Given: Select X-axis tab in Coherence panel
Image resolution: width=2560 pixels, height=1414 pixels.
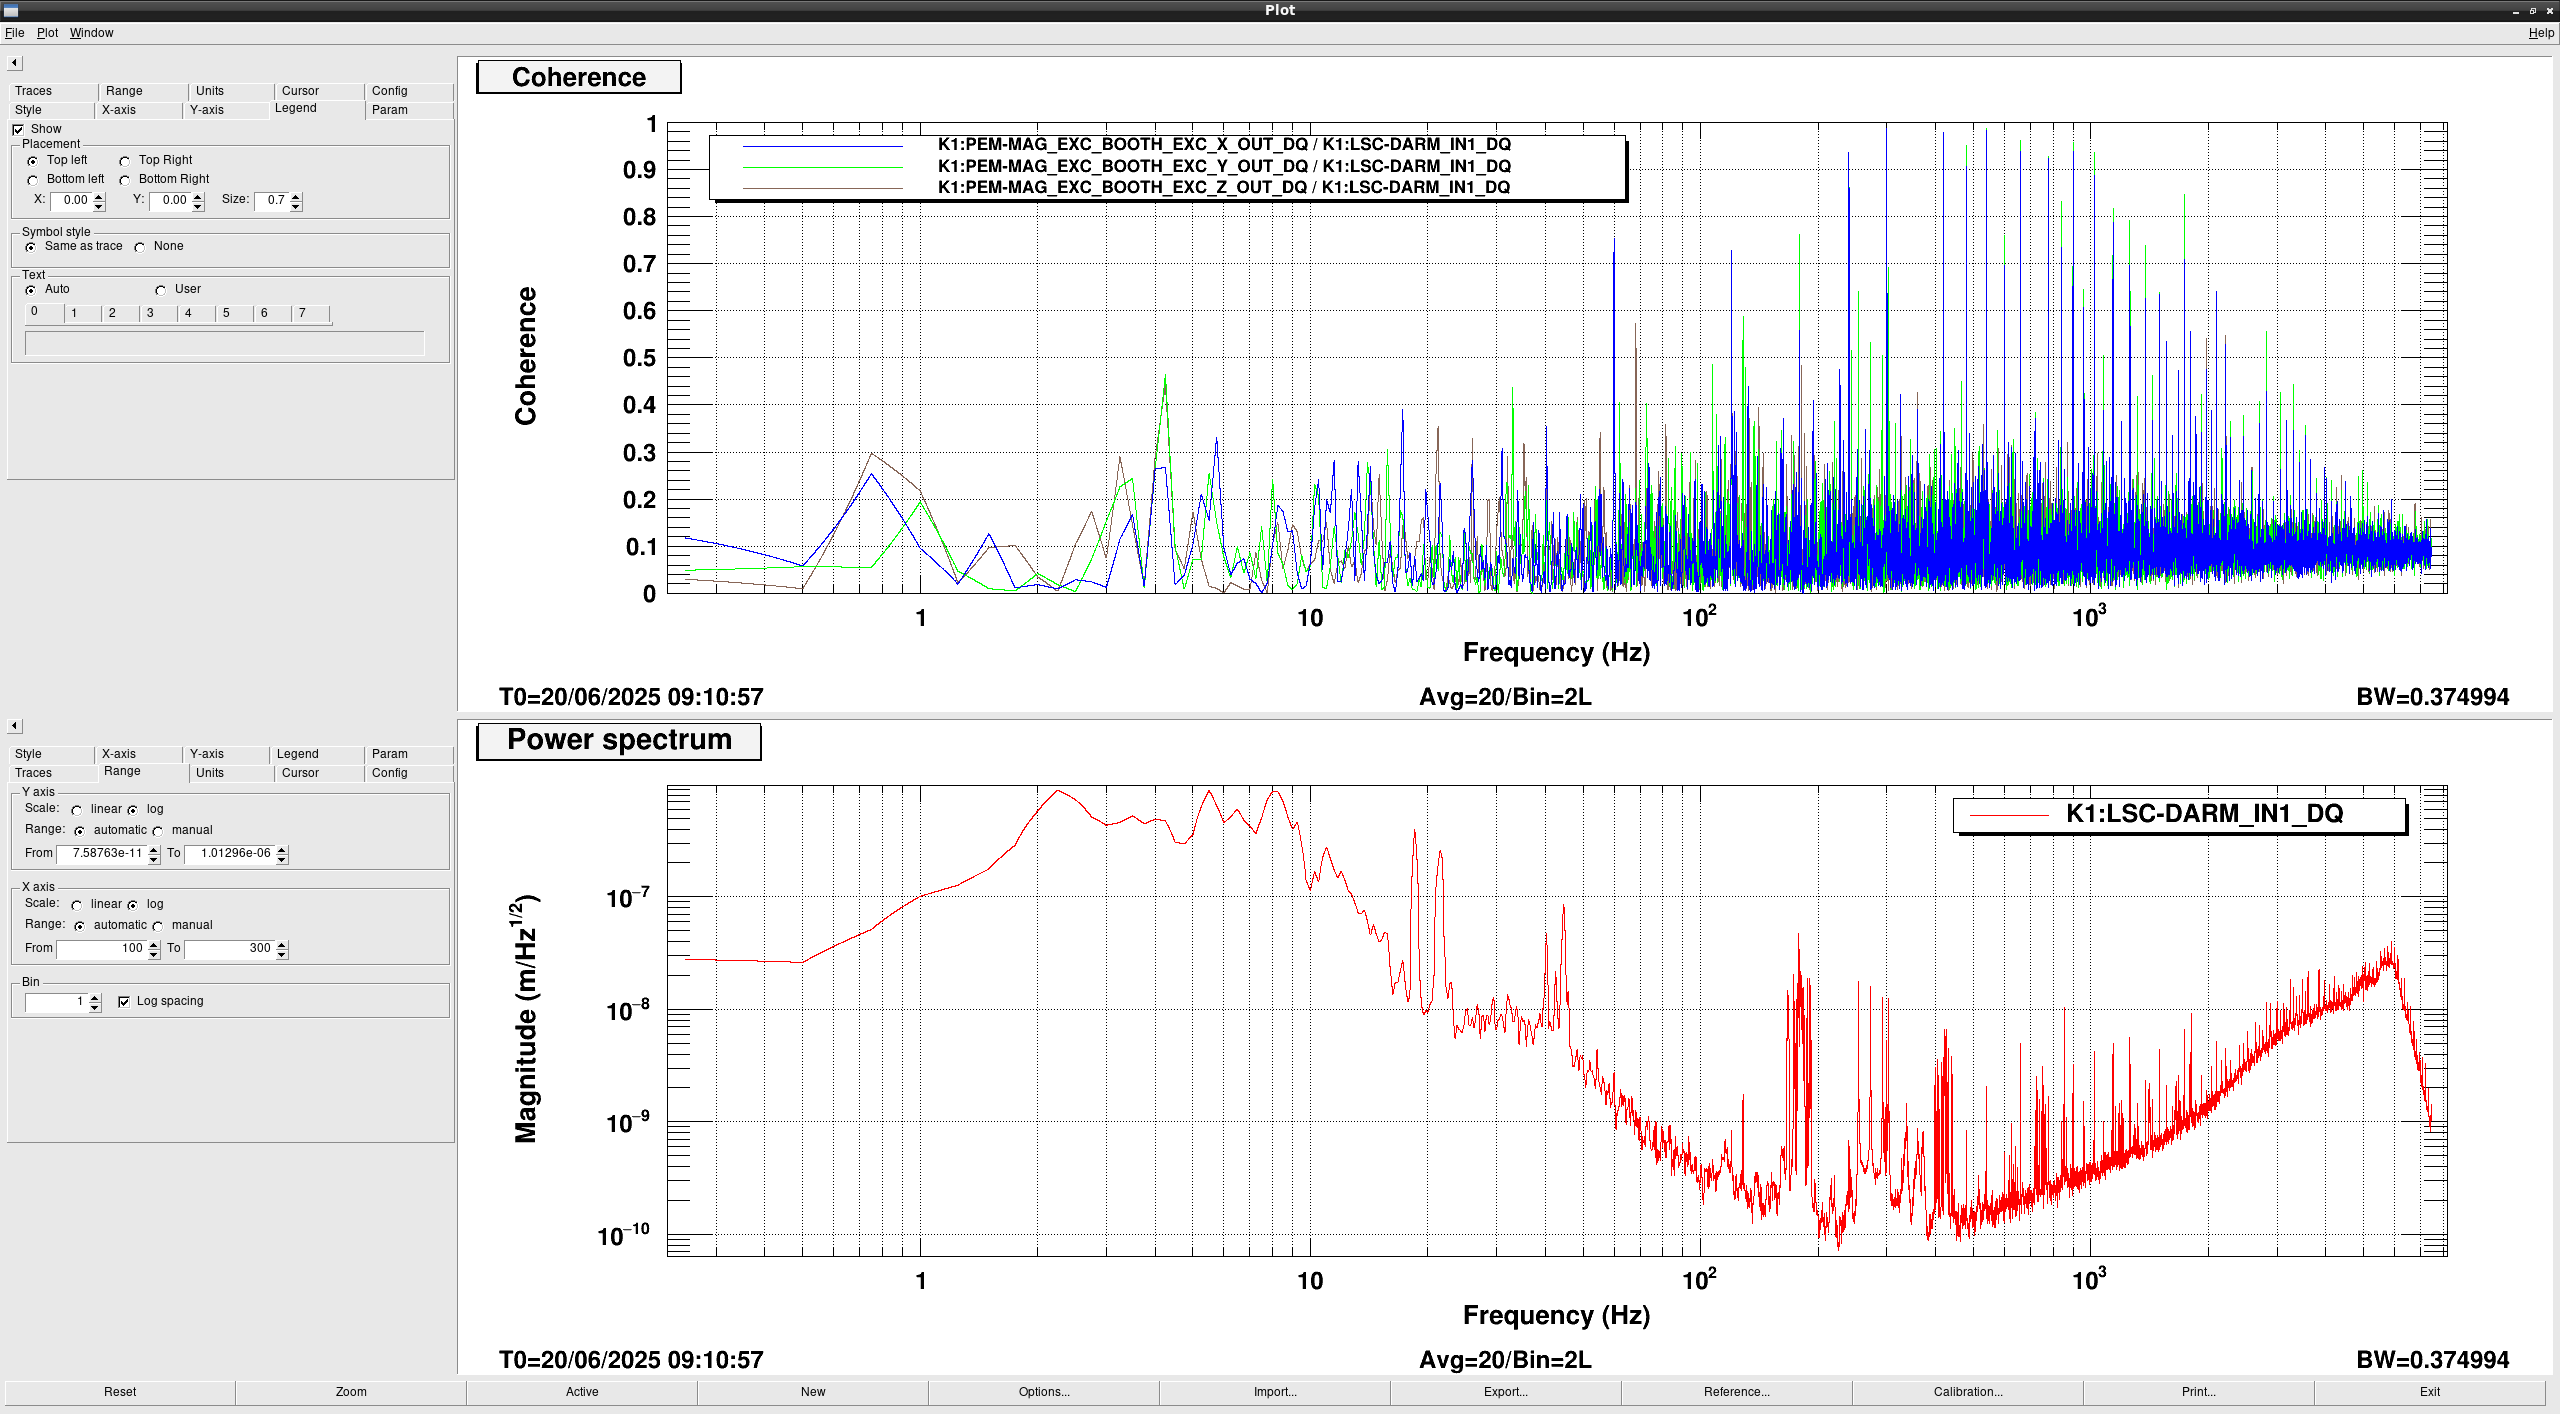Looking at the screenshot, I should pos(139,110).
